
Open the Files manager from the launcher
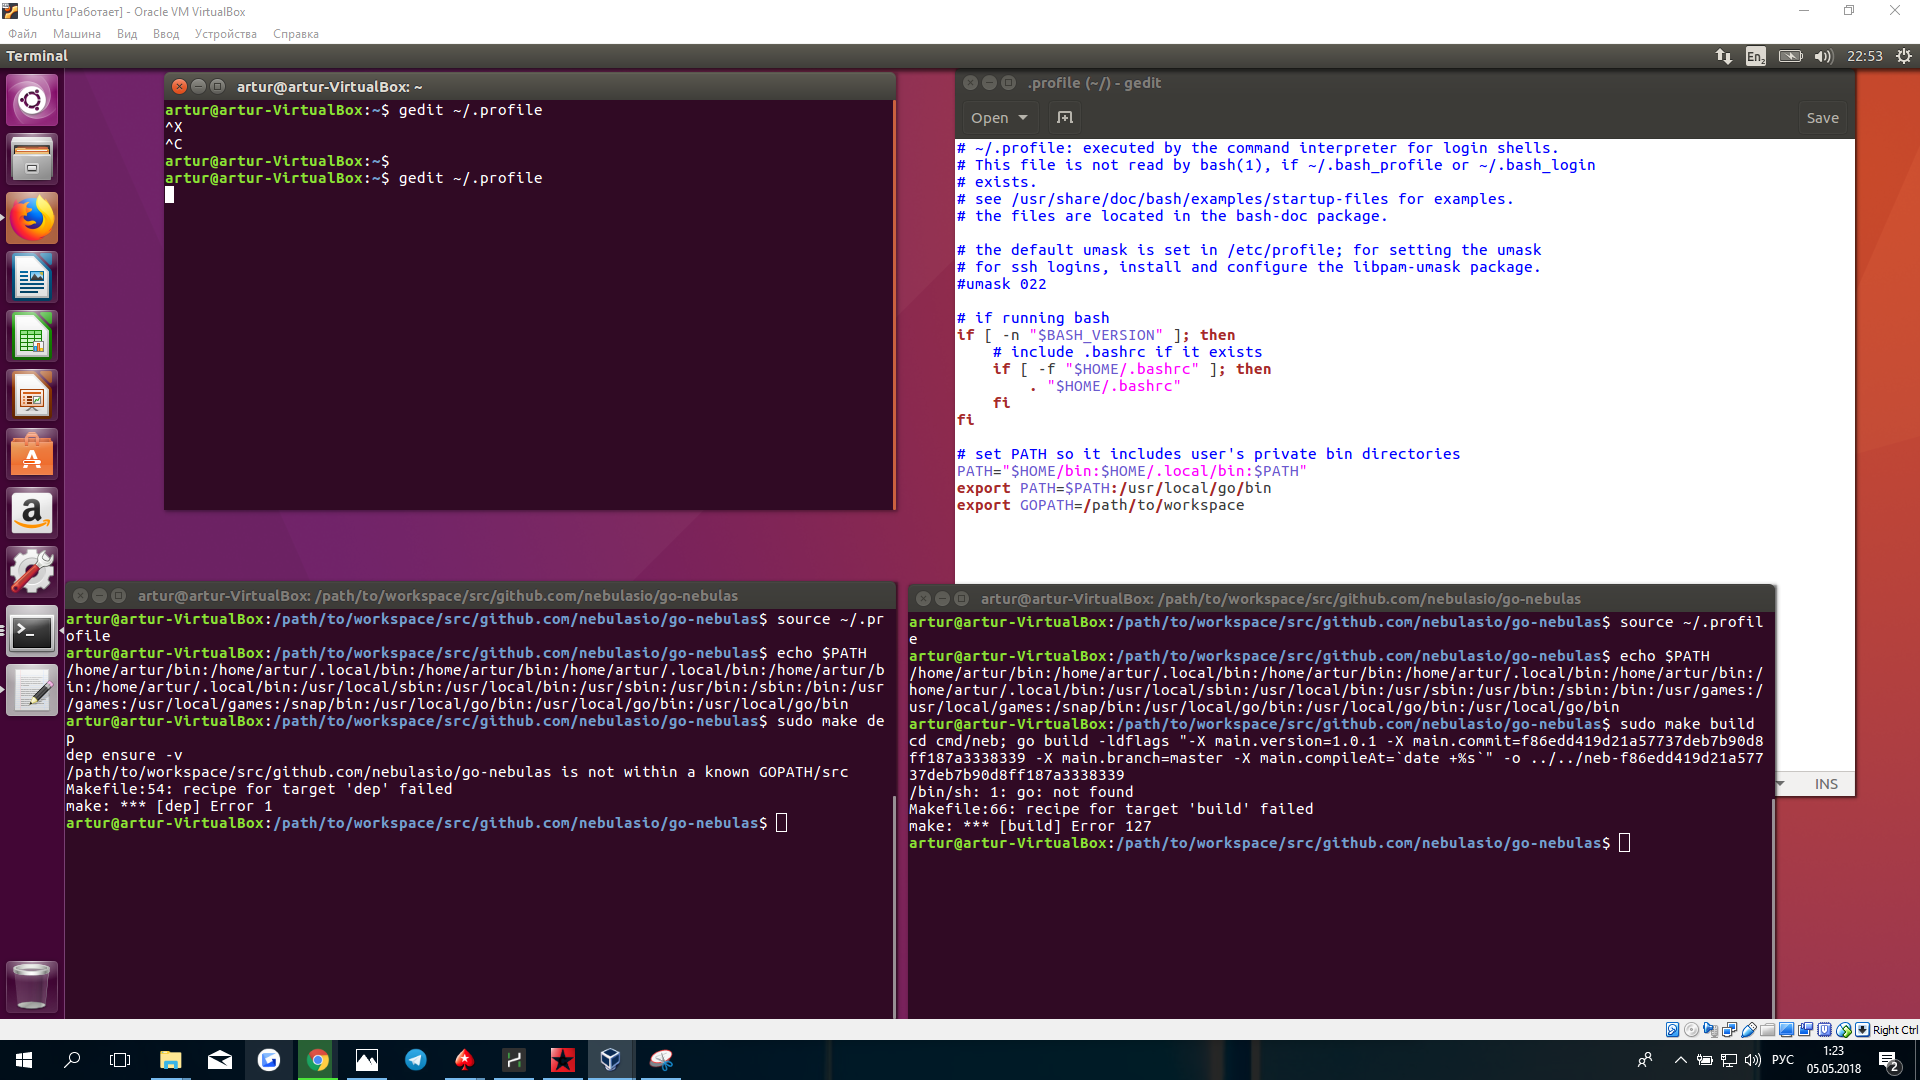click(x=32, y=159)
